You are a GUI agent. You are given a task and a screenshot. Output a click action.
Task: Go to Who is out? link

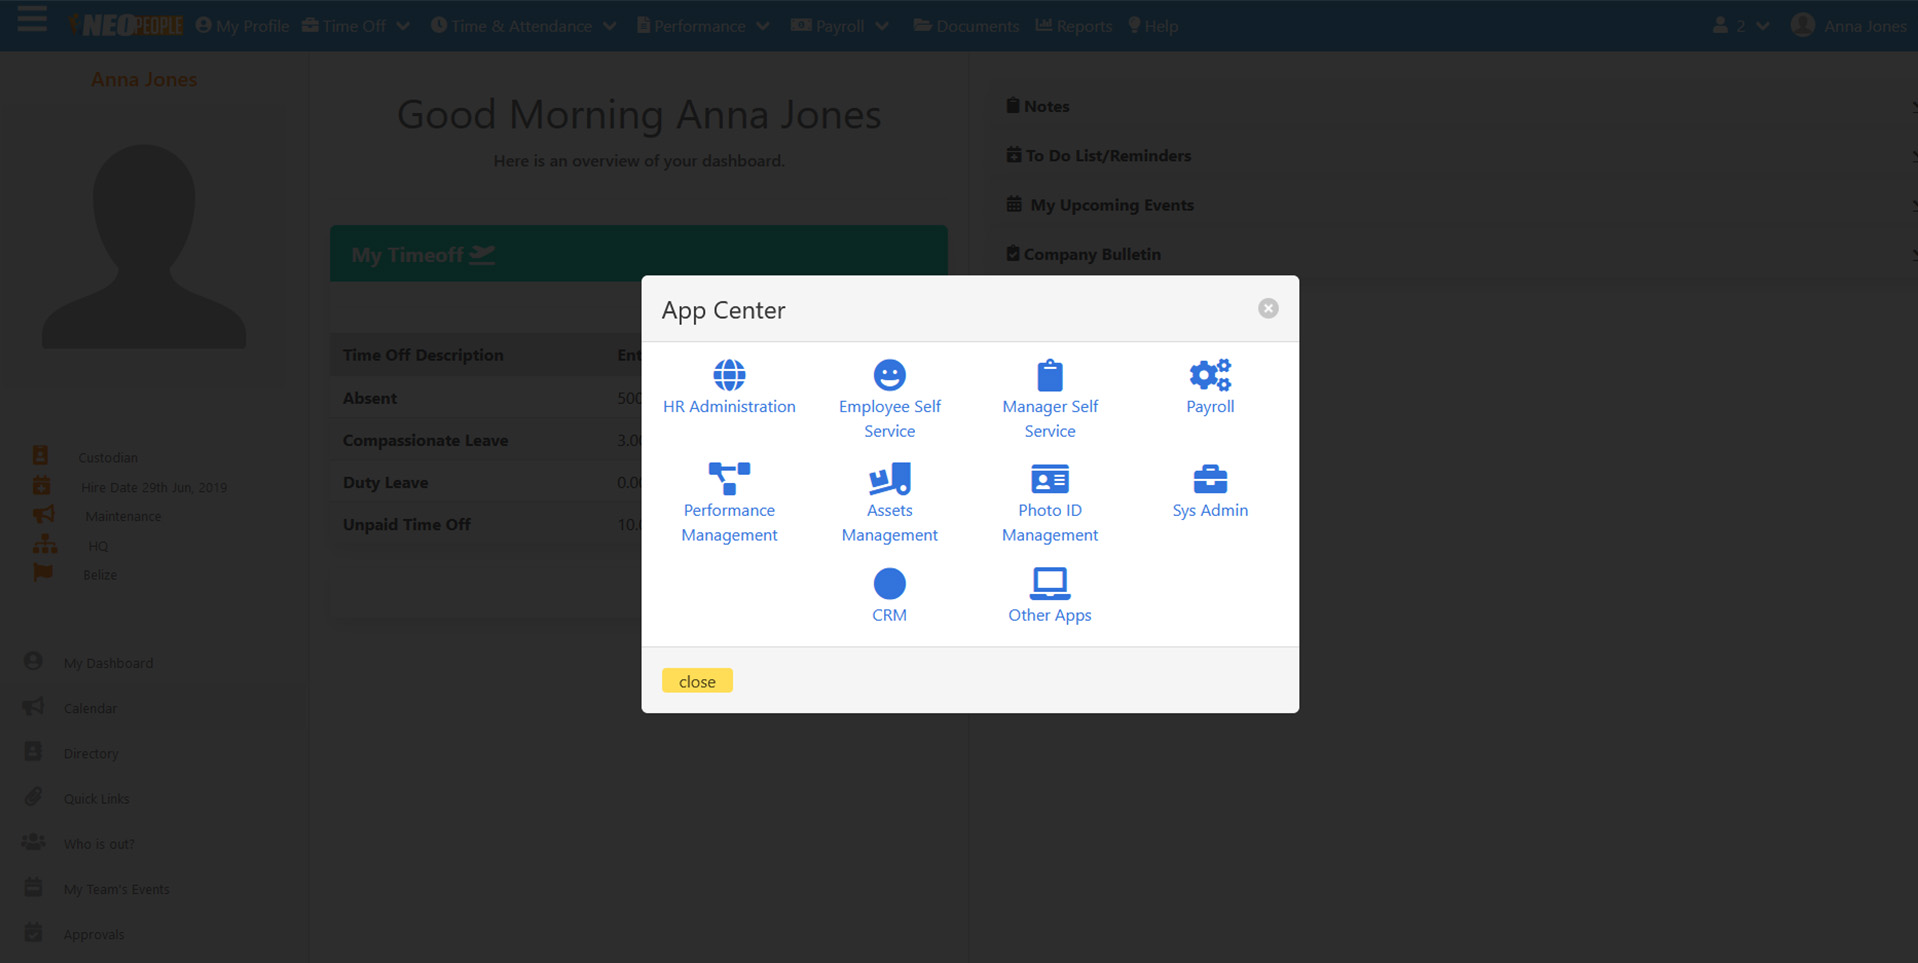coord(99,844)
